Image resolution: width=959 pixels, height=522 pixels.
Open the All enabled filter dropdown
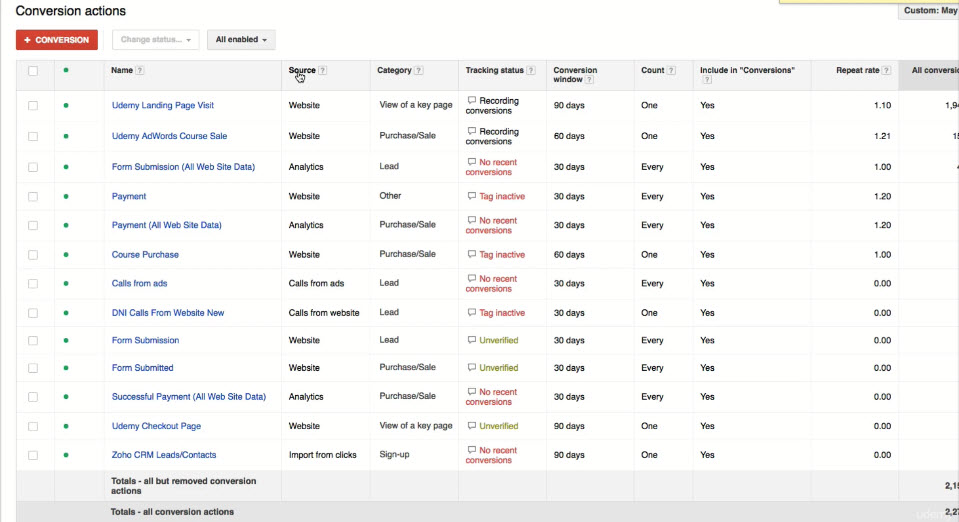(x=241, y=40)
